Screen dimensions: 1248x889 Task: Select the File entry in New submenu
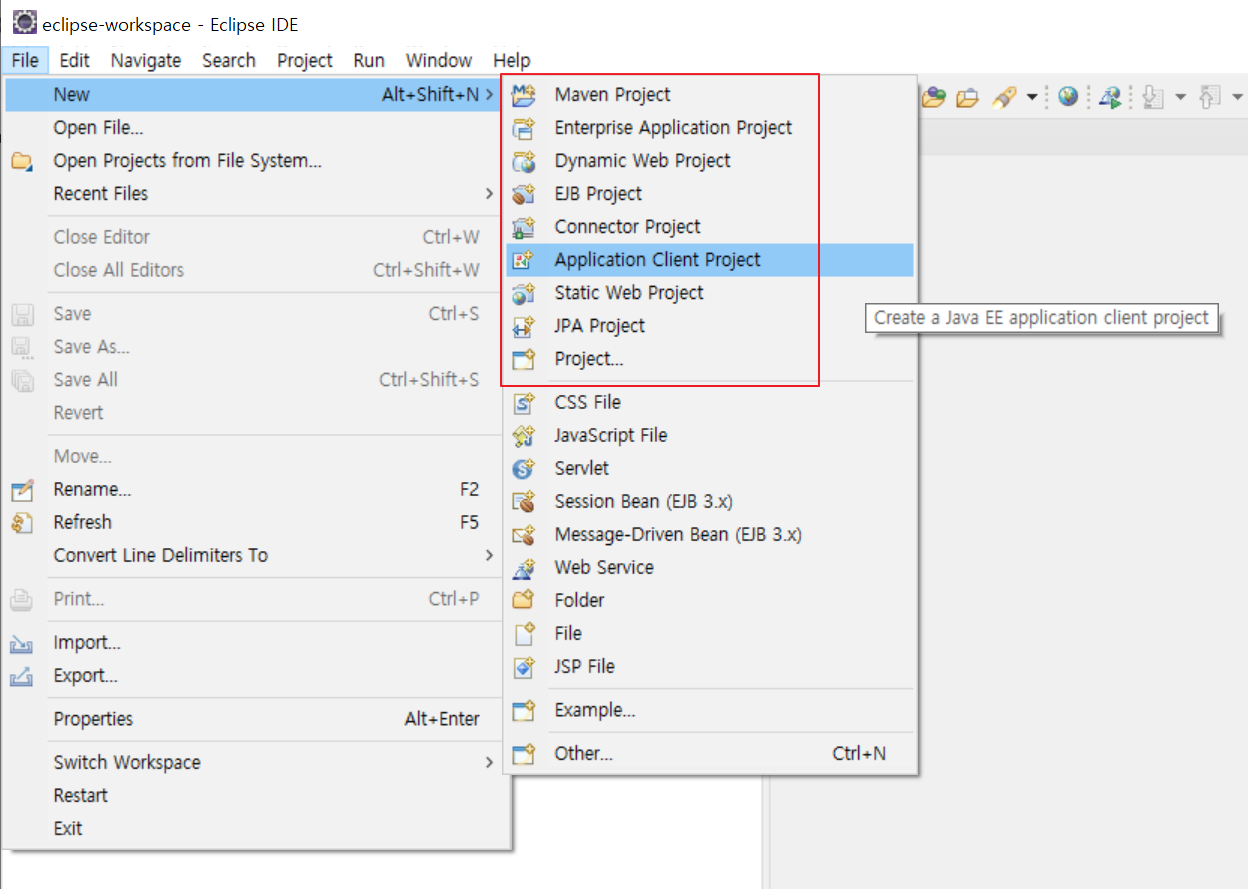pyautogui.click(x=710, y=634)
